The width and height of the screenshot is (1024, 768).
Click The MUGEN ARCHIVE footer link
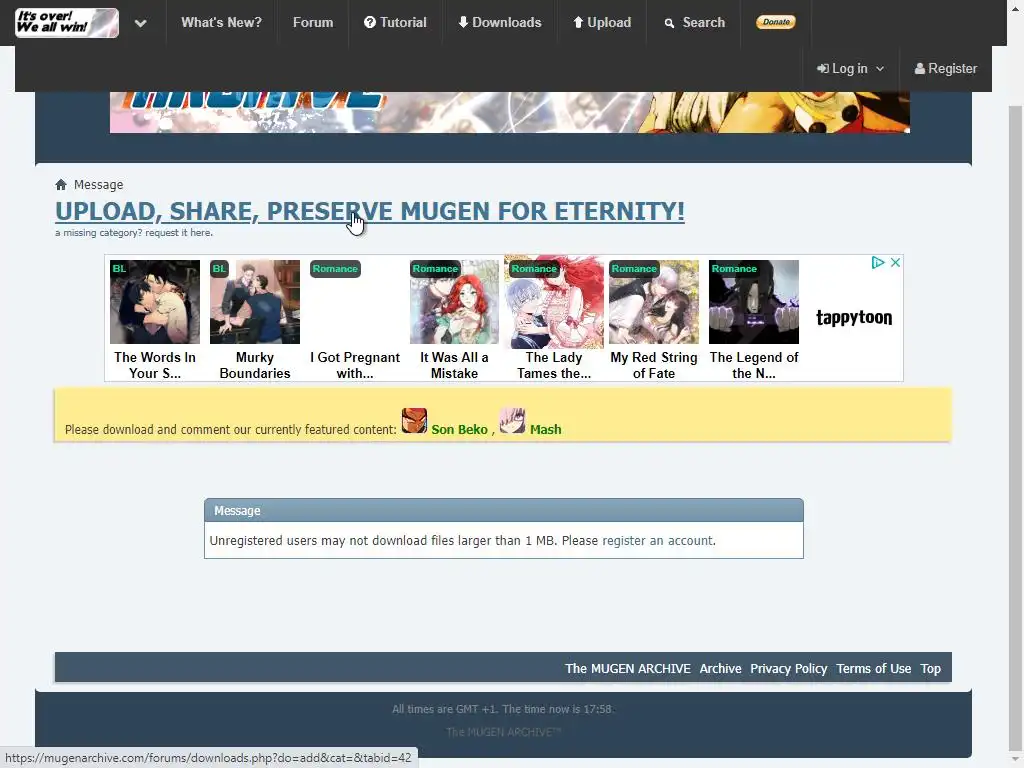(x=628, y=668)
